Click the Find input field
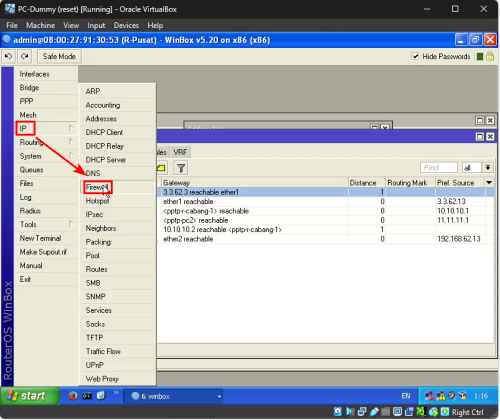Image resolution: width=500 pixels, height=420 pixels. [439, 167]
